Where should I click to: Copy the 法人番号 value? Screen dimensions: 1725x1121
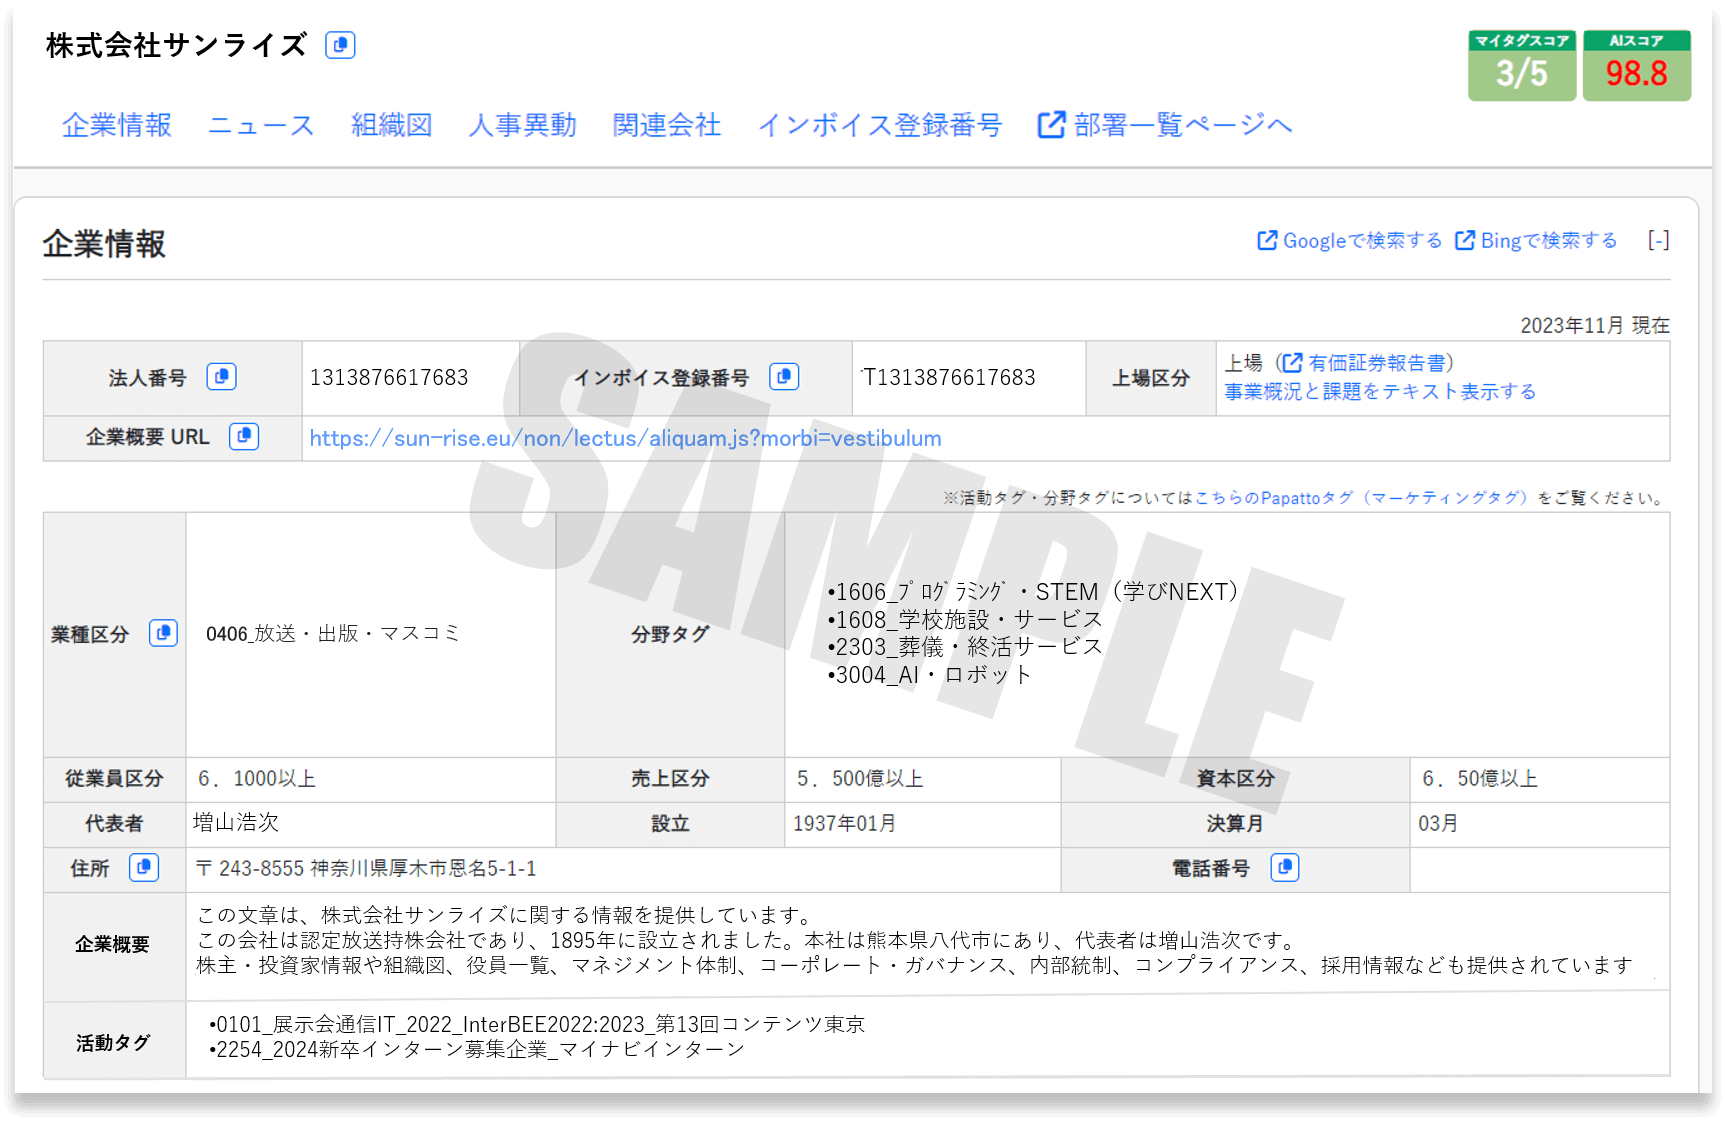[x=221, y=377]
